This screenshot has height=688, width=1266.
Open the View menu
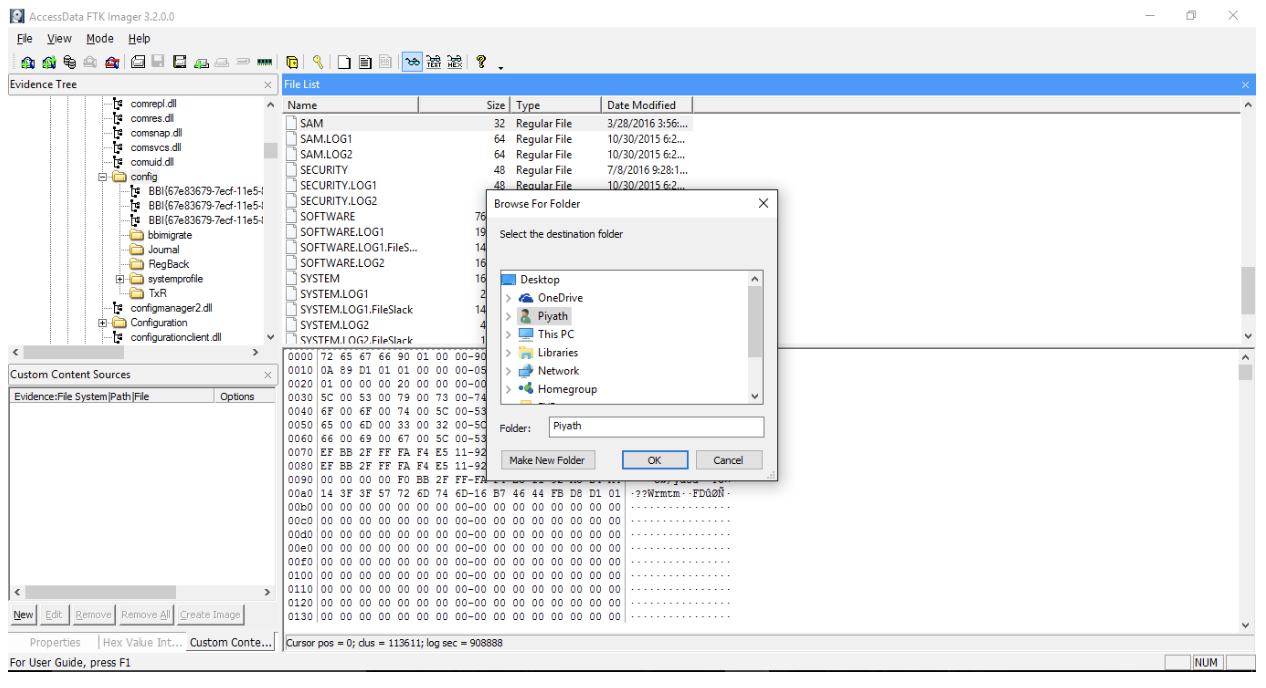(x=59, y=39)
